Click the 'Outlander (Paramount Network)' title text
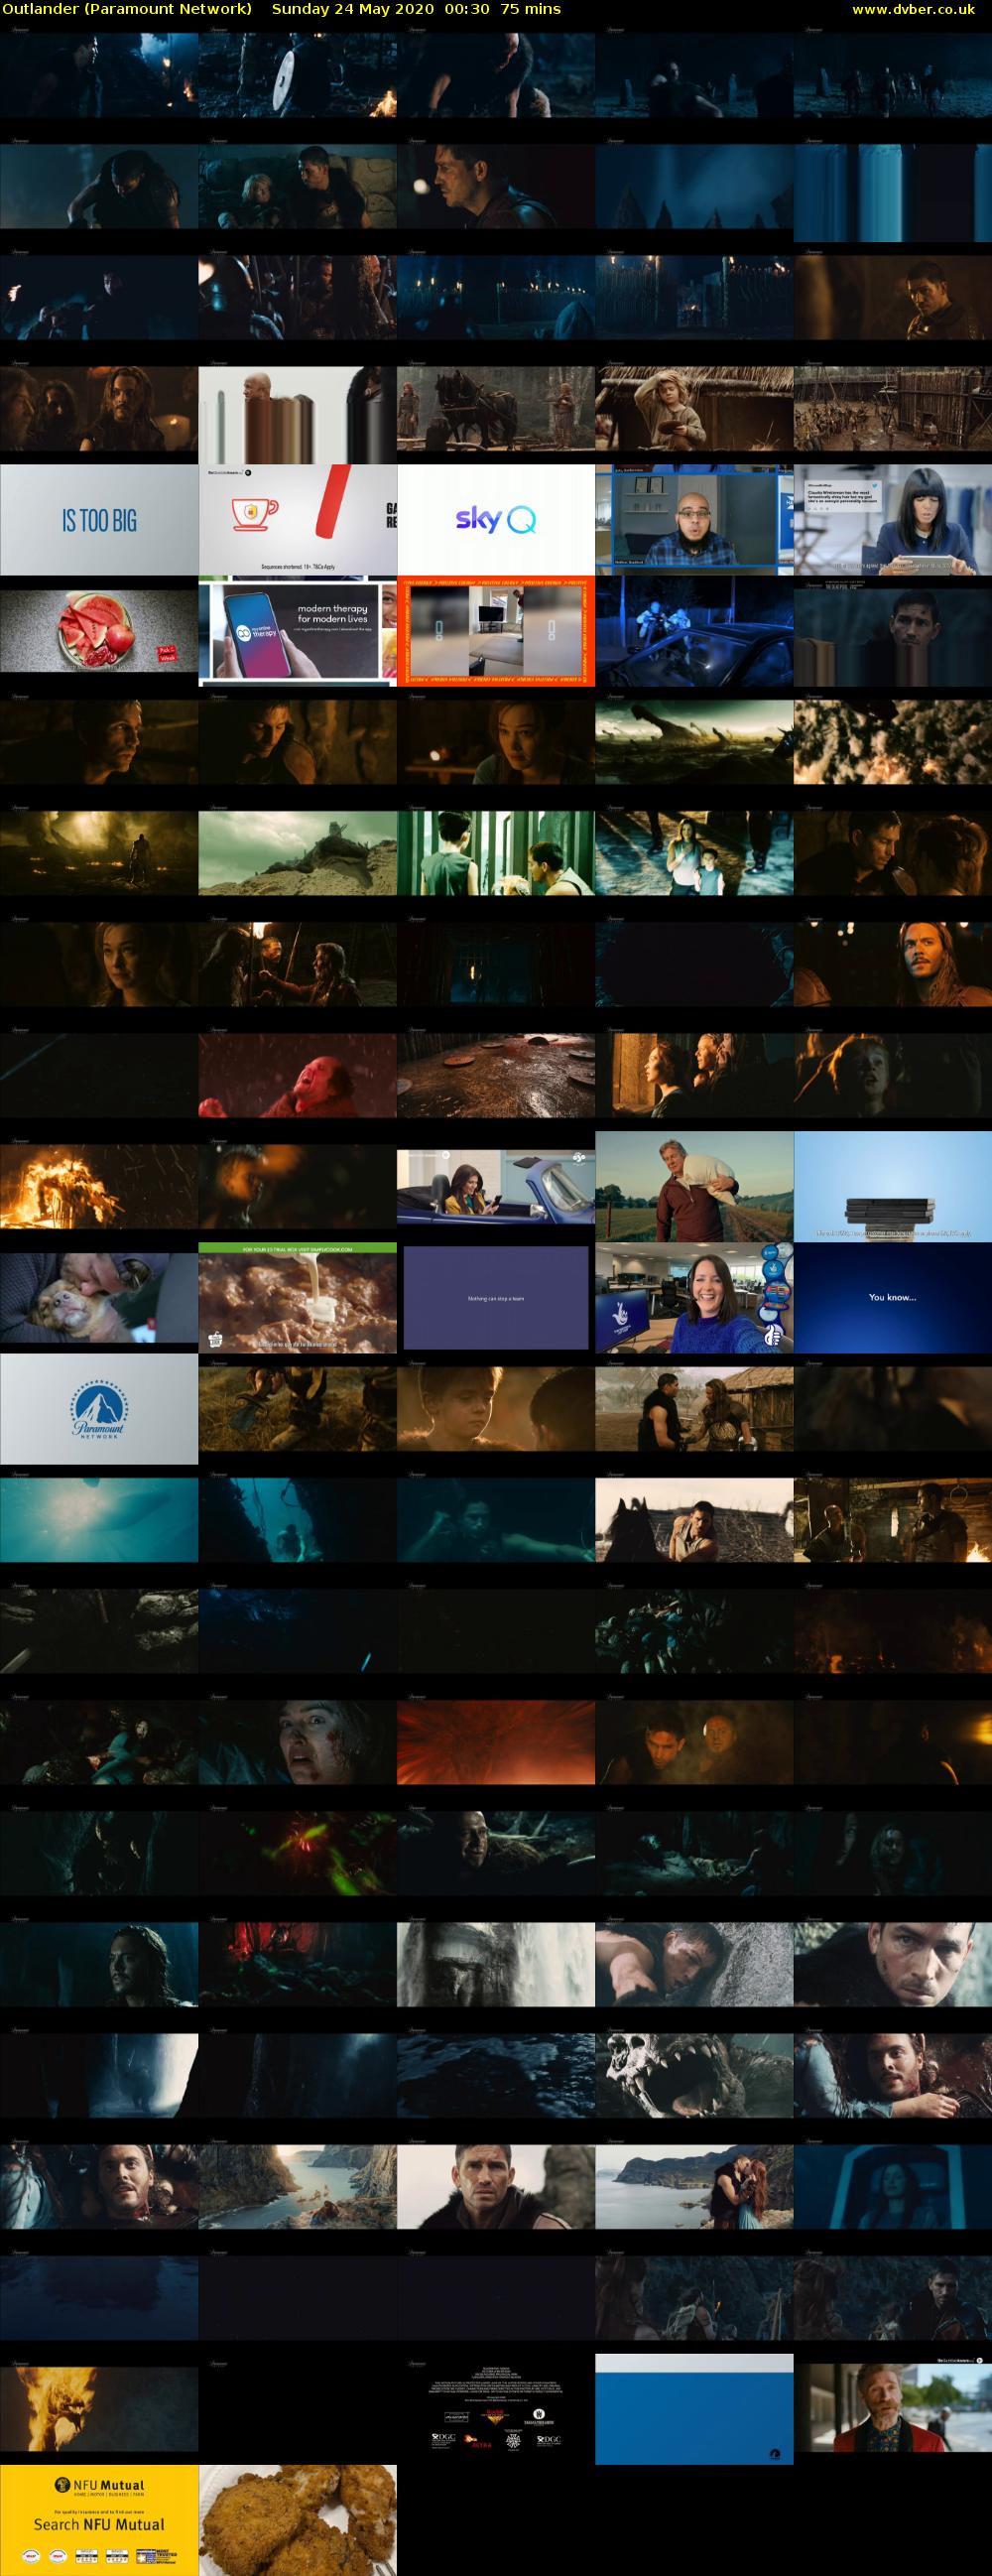This screenshot has height=2576, width=992. (x=127, y=9)
